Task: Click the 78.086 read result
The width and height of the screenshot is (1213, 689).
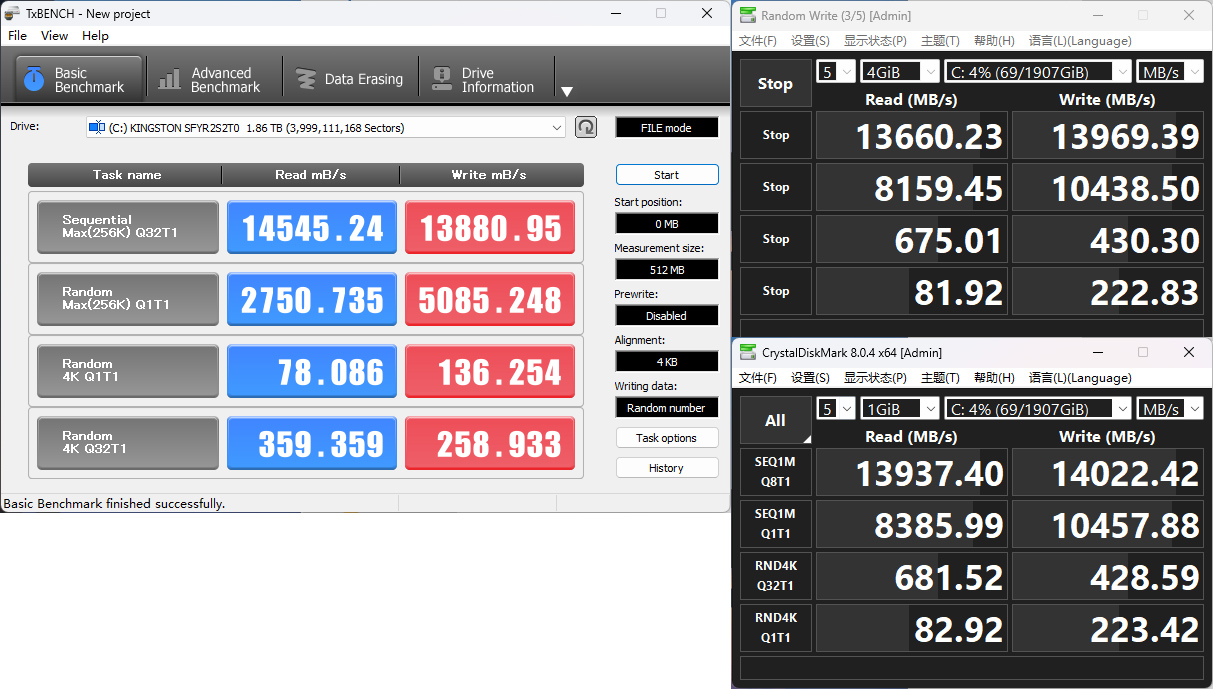Action: pyautogui.click(x=312, y=371)
